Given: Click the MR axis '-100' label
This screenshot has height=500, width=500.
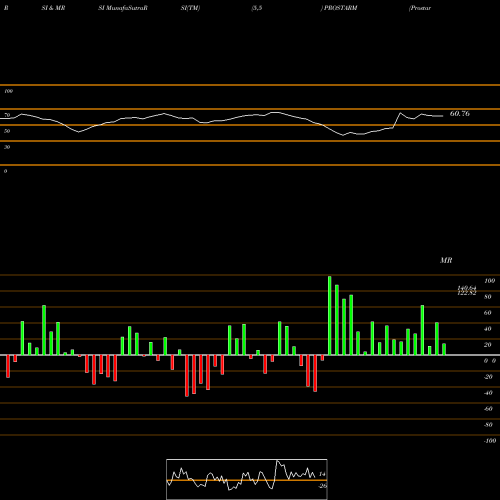Looking at the screenshot, I should pyautogui.click(x=490, y=441).
